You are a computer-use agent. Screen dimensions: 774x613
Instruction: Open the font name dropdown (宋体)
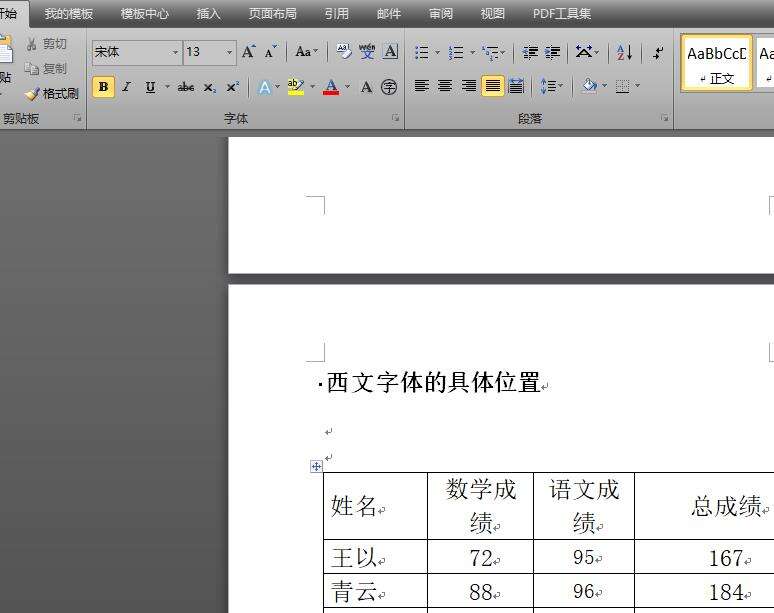[175, 52]
